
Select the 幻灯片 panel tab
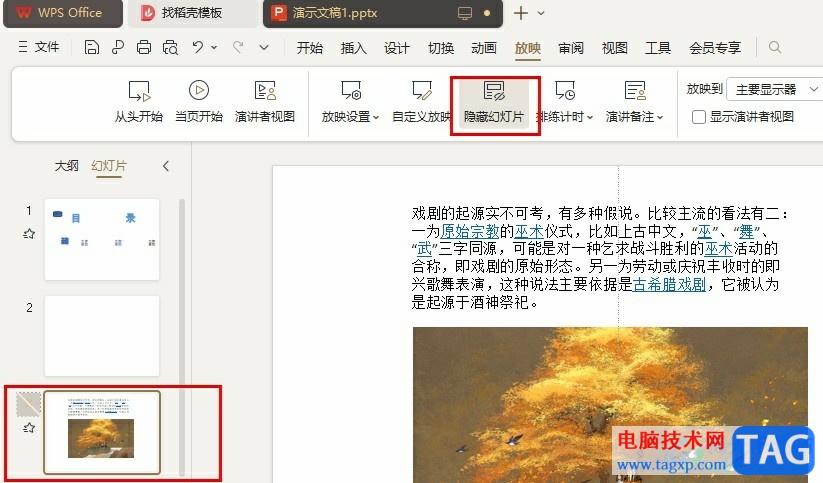tap(109, 166)
